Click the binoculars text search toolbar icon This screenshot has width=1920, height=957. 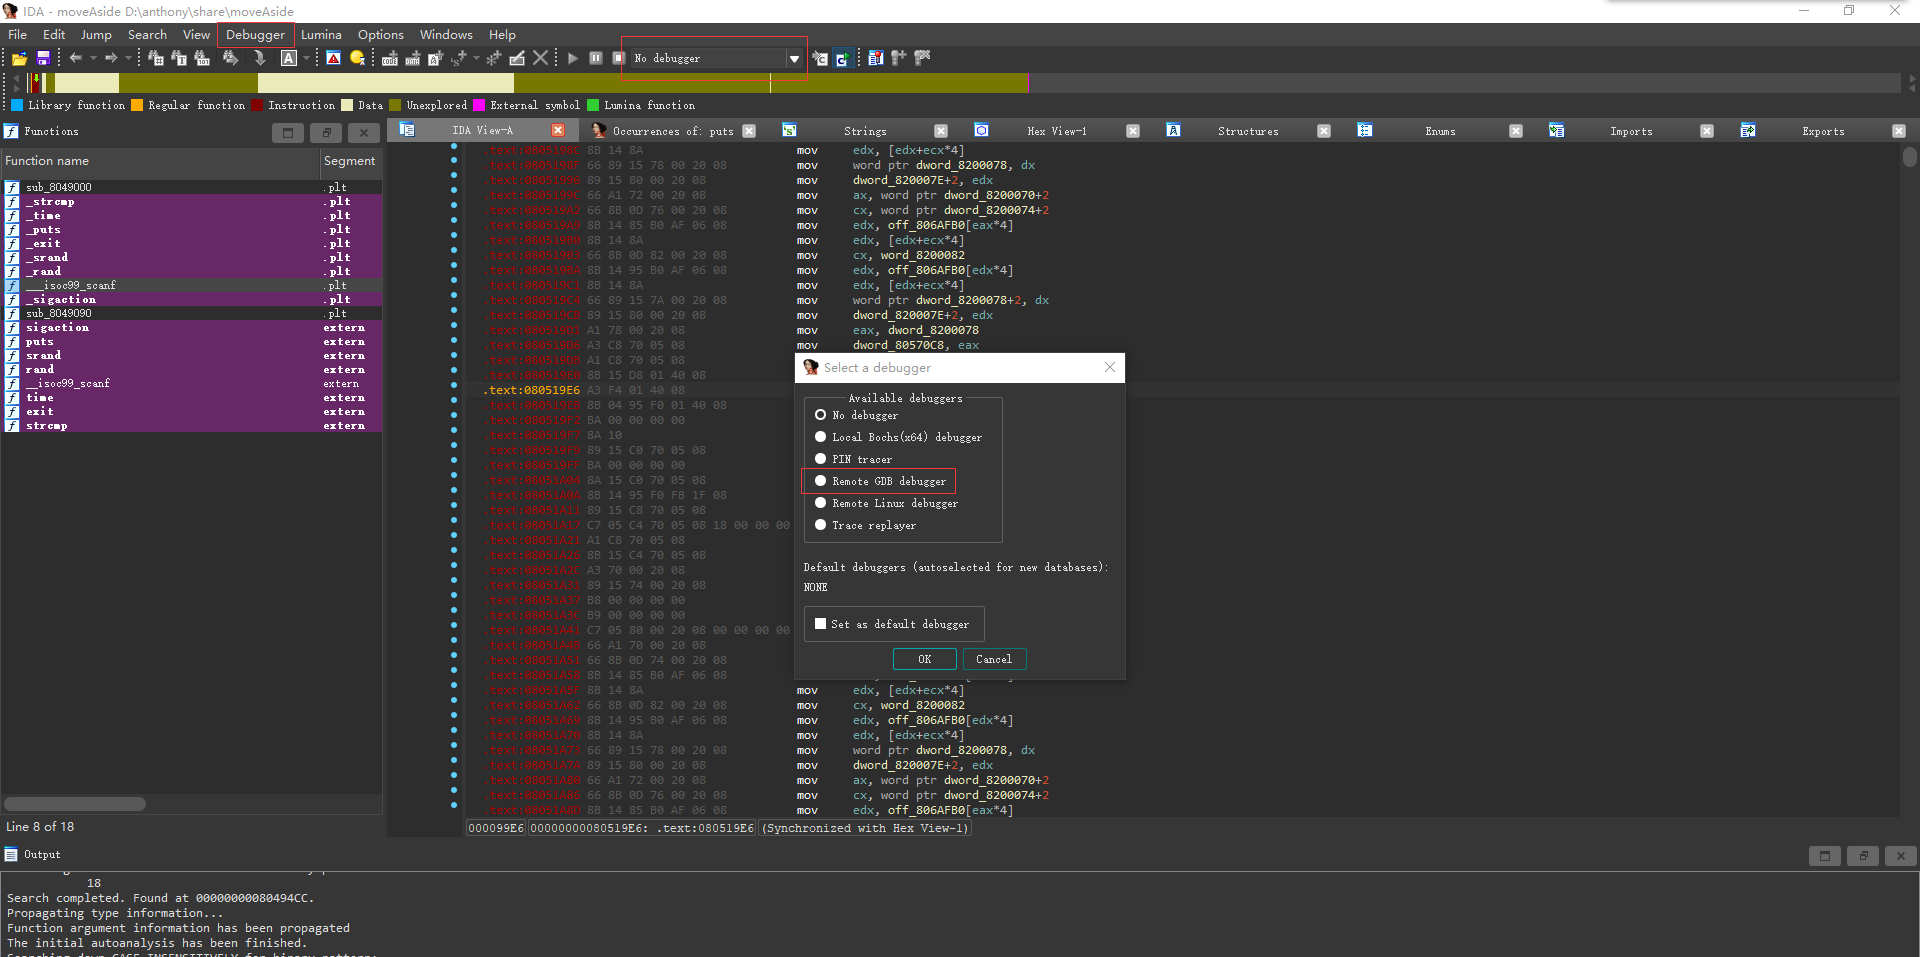click(179, 58)
